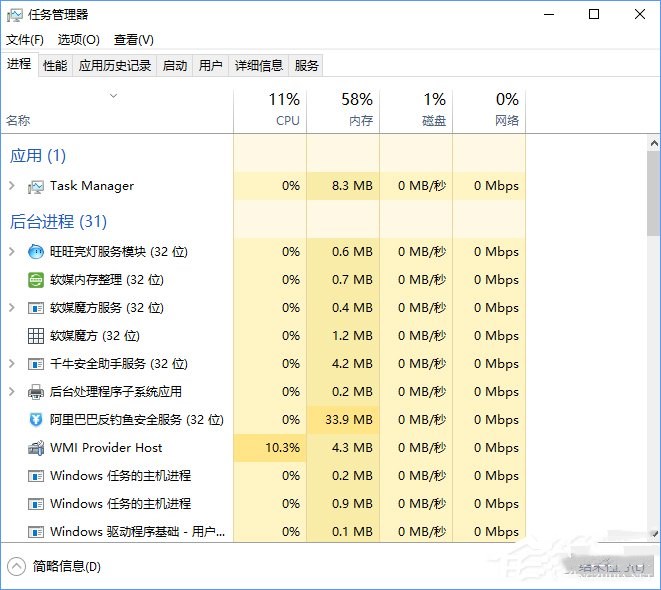
Task: Click the 4.2 MB memory value
Action: pyautogui.click(x=352, y=364)
